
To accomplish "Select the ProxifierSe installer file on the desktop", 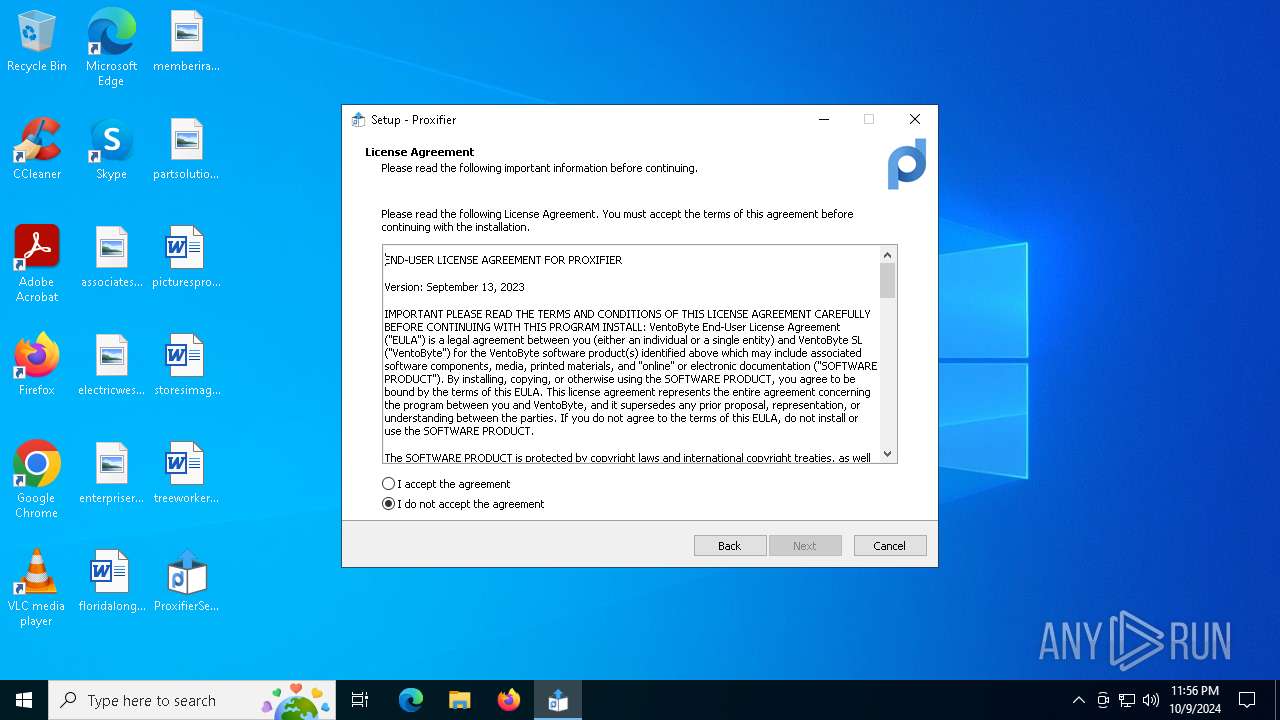I will tap(186, 582).
